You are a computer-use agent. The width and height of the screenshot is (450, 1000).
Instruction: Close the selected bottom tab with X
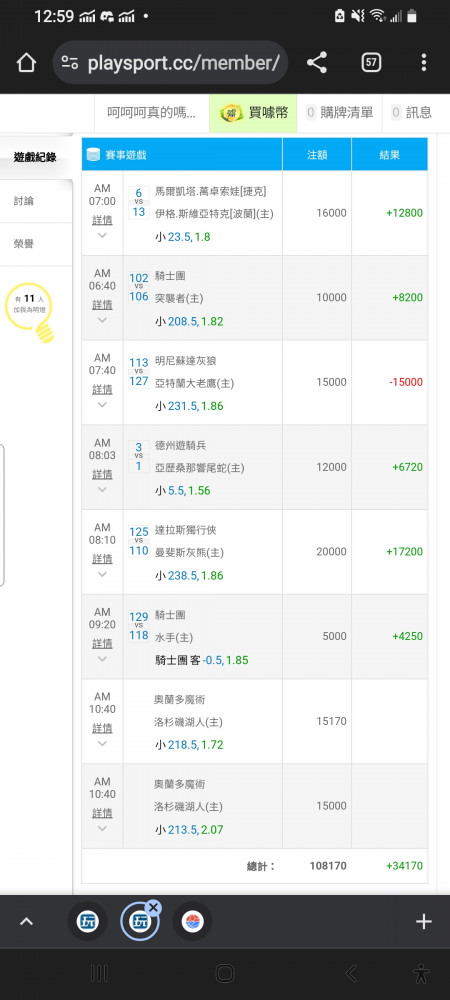coord(154,908)
